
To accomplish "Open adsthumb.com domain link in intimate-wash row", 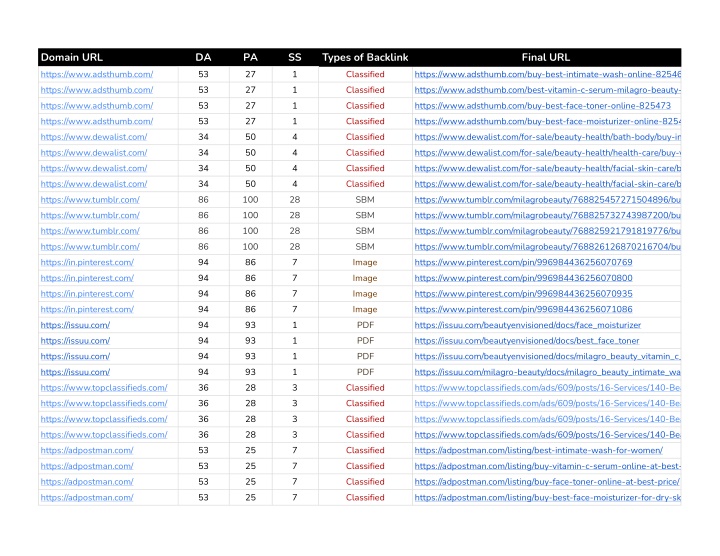I will [x=96, y=74].
